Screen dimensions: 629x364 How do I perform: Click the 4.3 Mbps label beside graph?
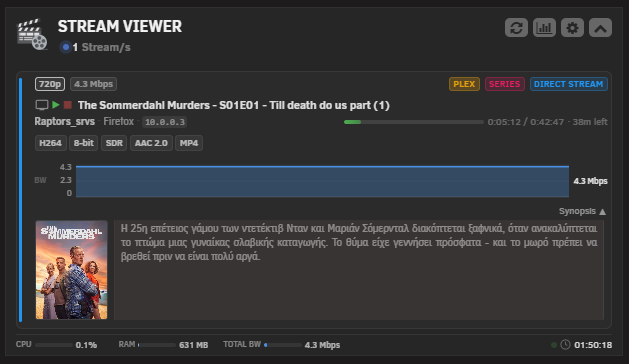pos(590,181)
